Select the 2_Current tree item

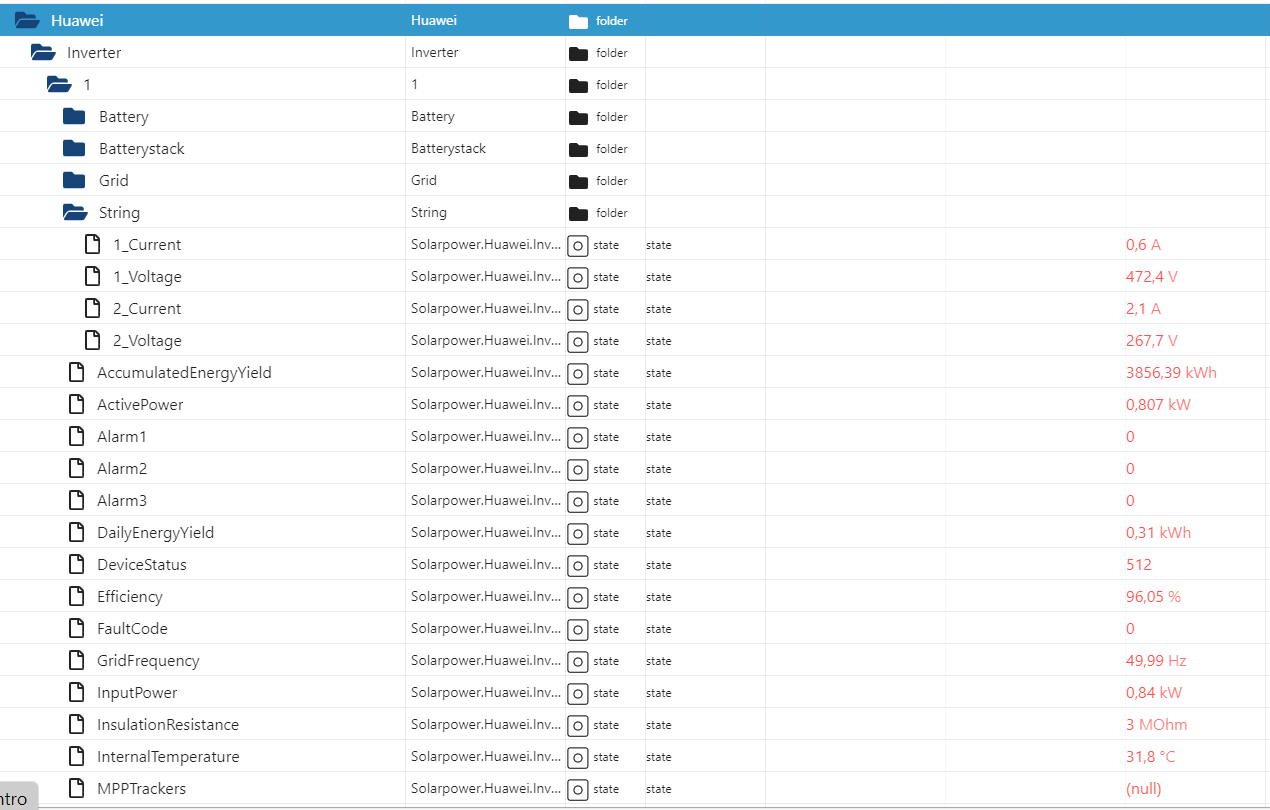pos(147,308)
